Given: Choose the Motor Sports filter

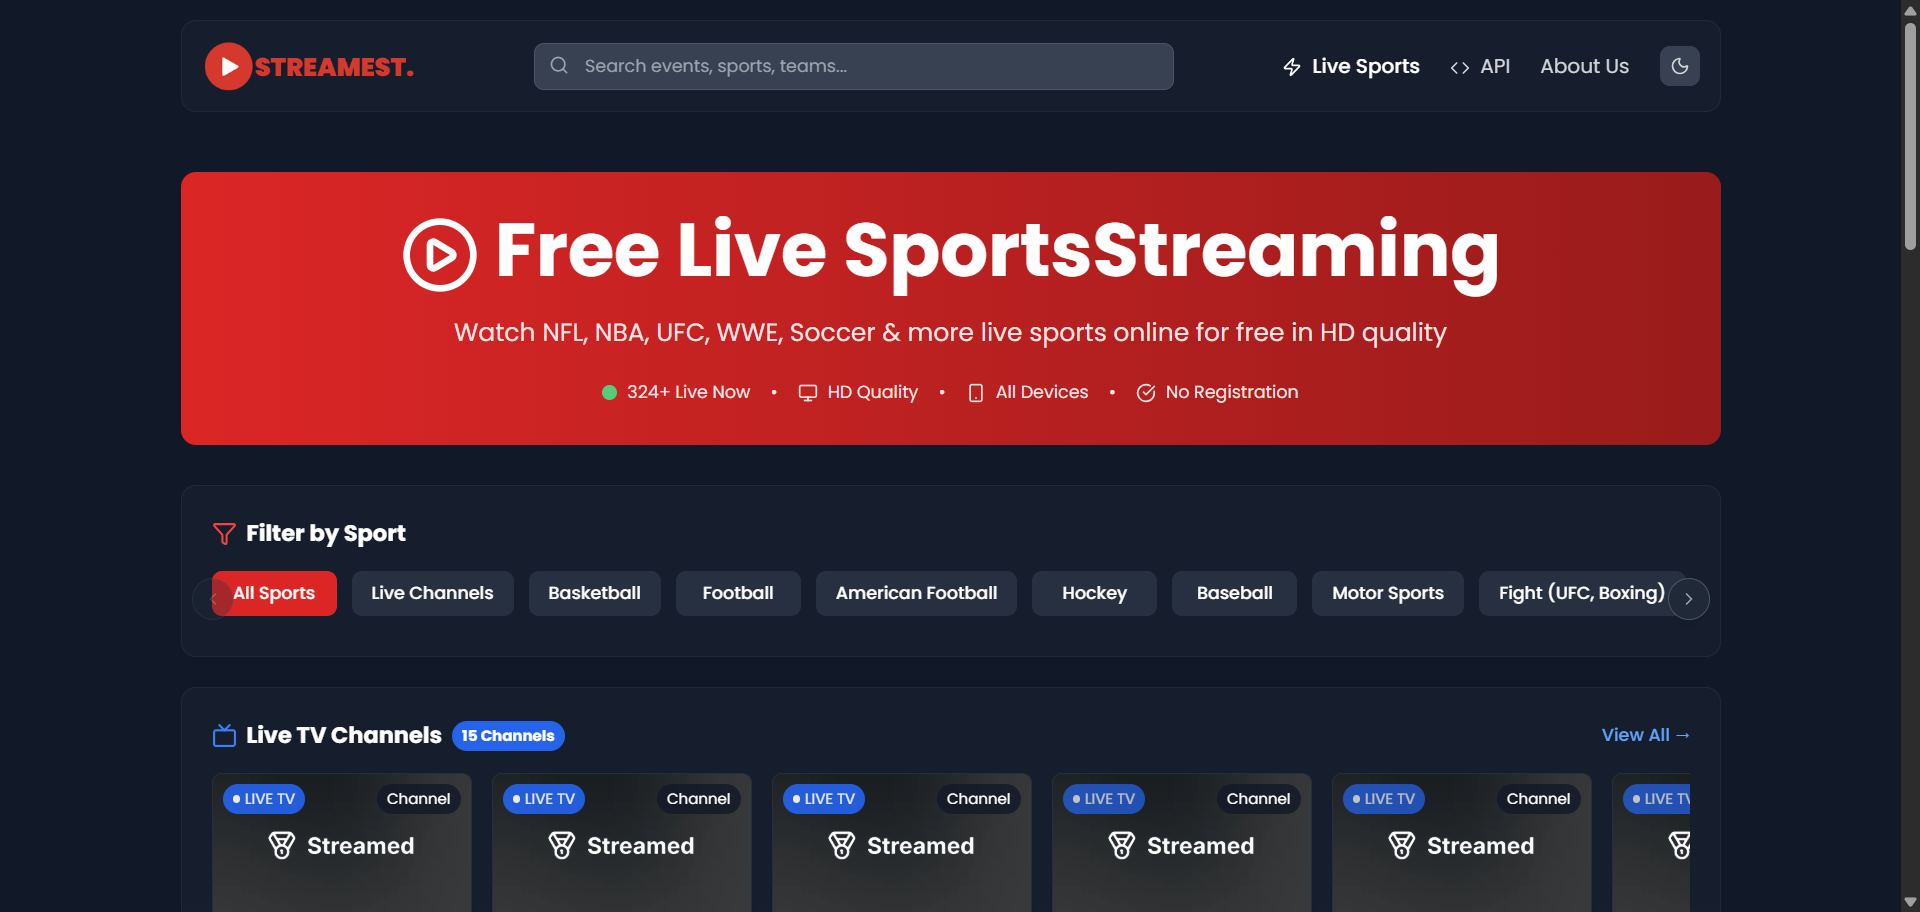Looking at the screenshot, I should coord(1388,593).
